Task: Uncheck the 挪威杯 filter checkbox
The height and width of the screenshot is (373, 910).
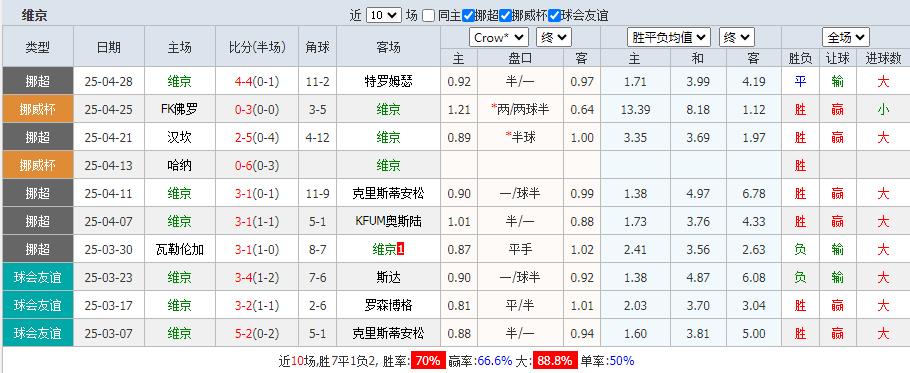Action: [x=504, y=16]
